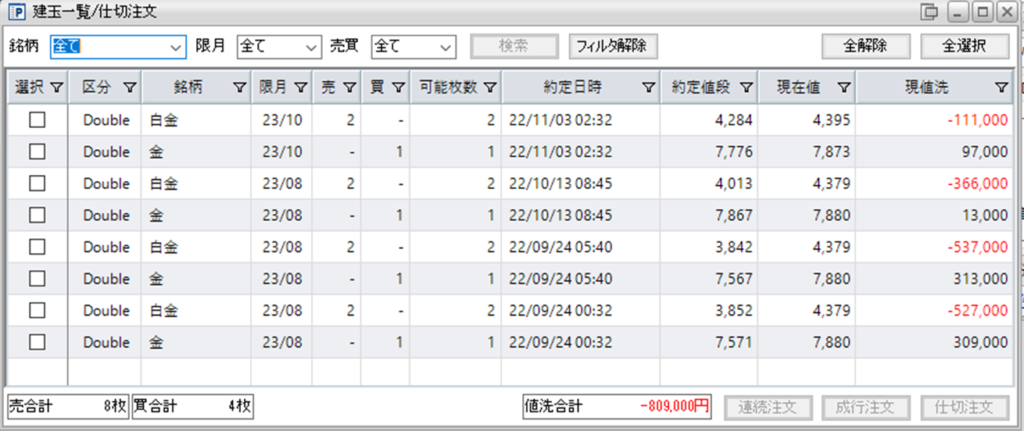The image size is (1024, 431).
Task: Click the P application icon in title bar
Action: coord(15,12)
